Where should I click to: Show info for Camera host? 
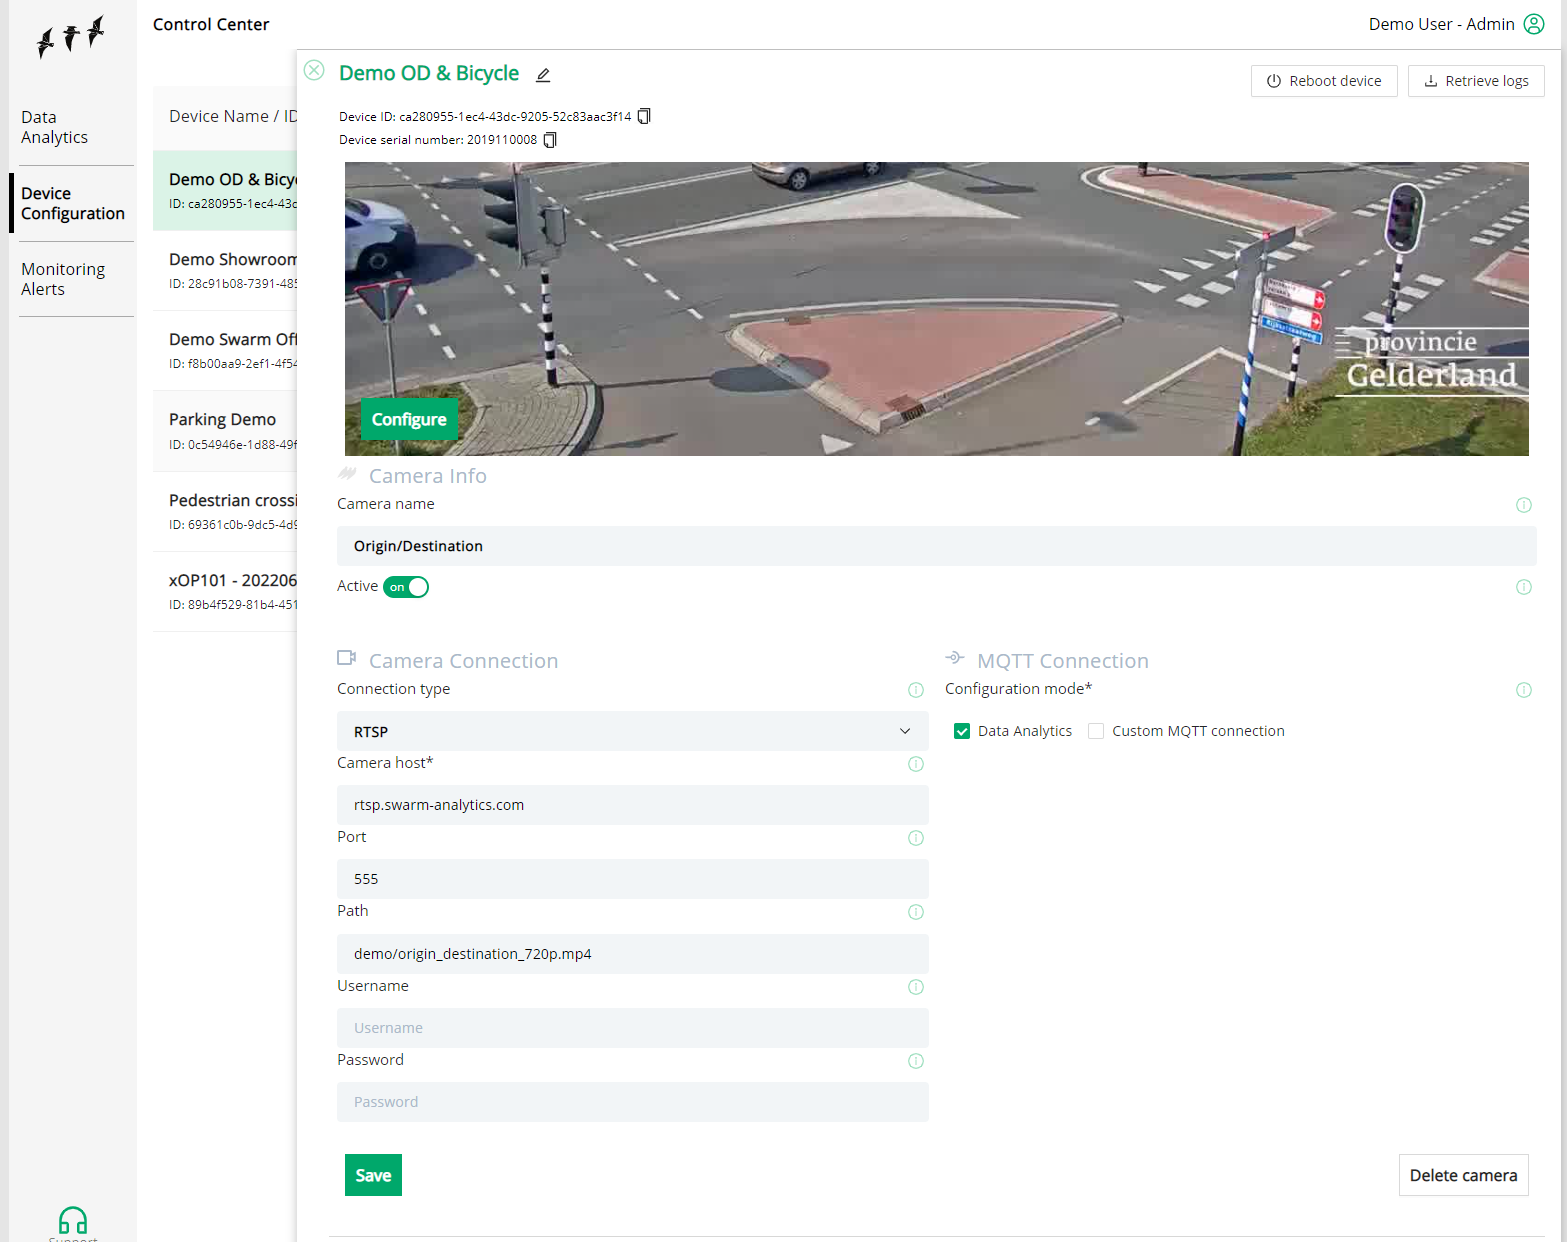pyautogui.click(x=916, y=764)
